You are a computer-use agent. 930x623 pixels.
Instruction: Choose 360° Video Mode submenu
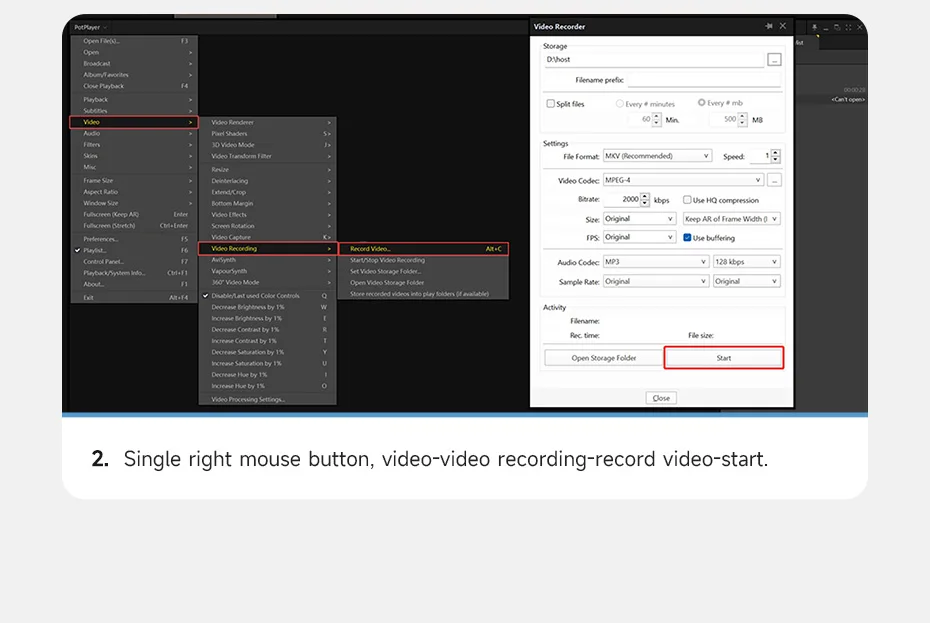click(267, 282)
